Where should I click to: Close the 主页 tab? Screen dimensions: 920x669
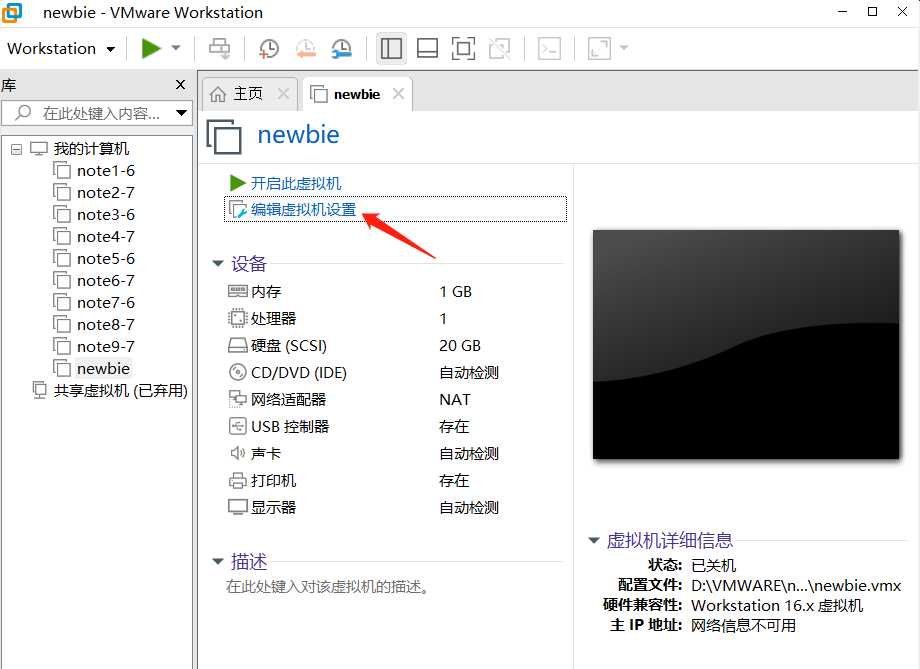coord(283,94)
